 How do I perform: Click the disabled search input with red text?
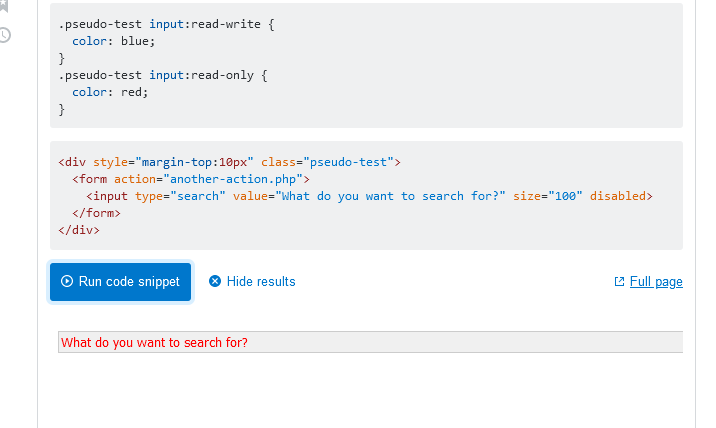click(370, 343)
